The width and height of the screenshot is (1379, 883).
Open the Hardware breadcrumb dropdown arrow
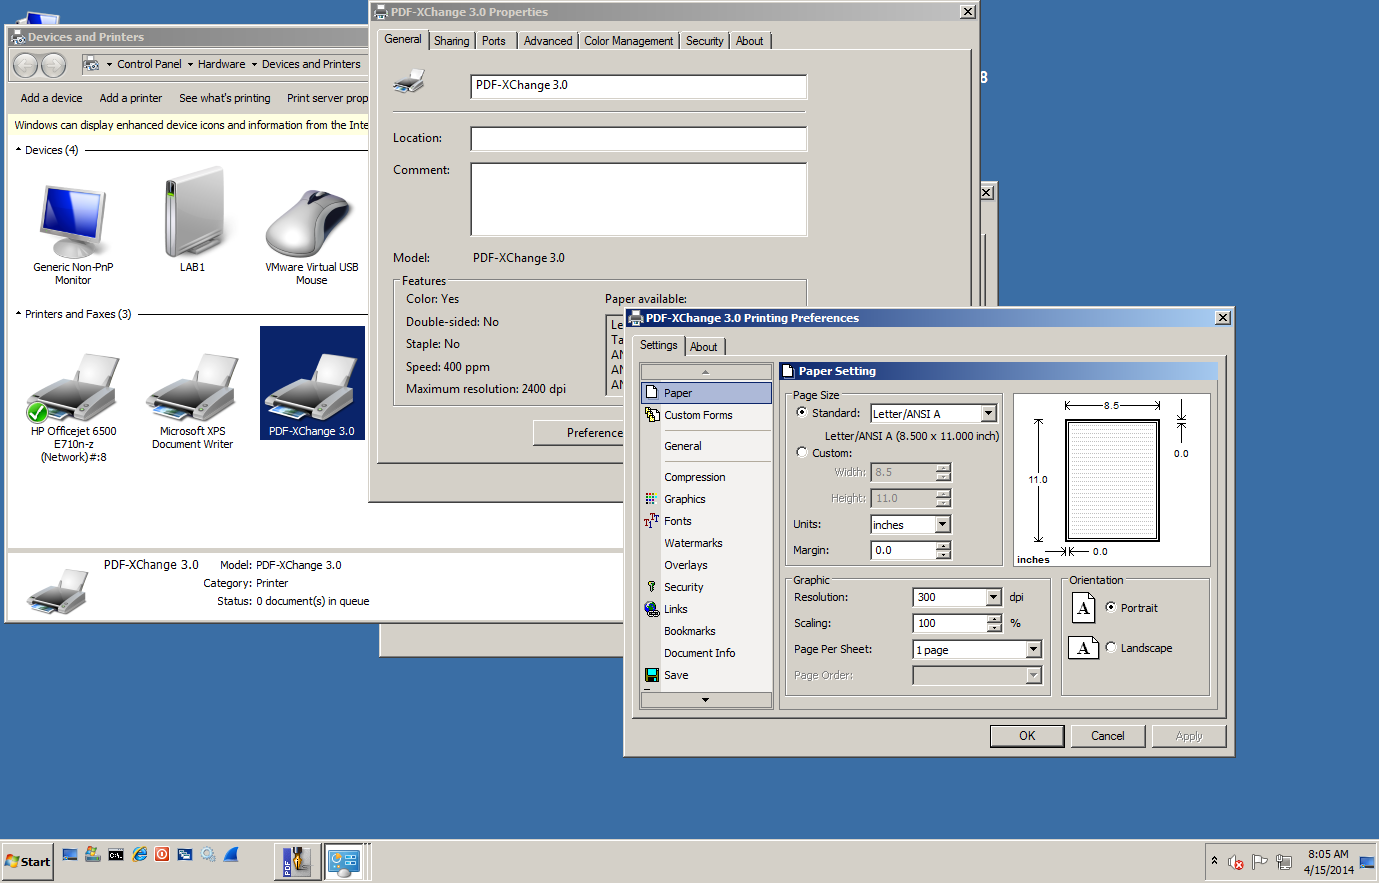click(254, 64)
